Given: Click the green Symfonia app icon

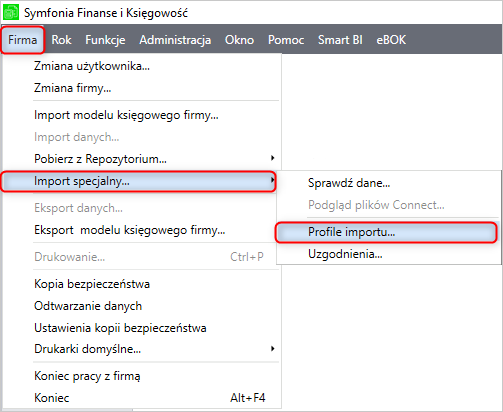Looking at the screenshot, I should point(11,13).
